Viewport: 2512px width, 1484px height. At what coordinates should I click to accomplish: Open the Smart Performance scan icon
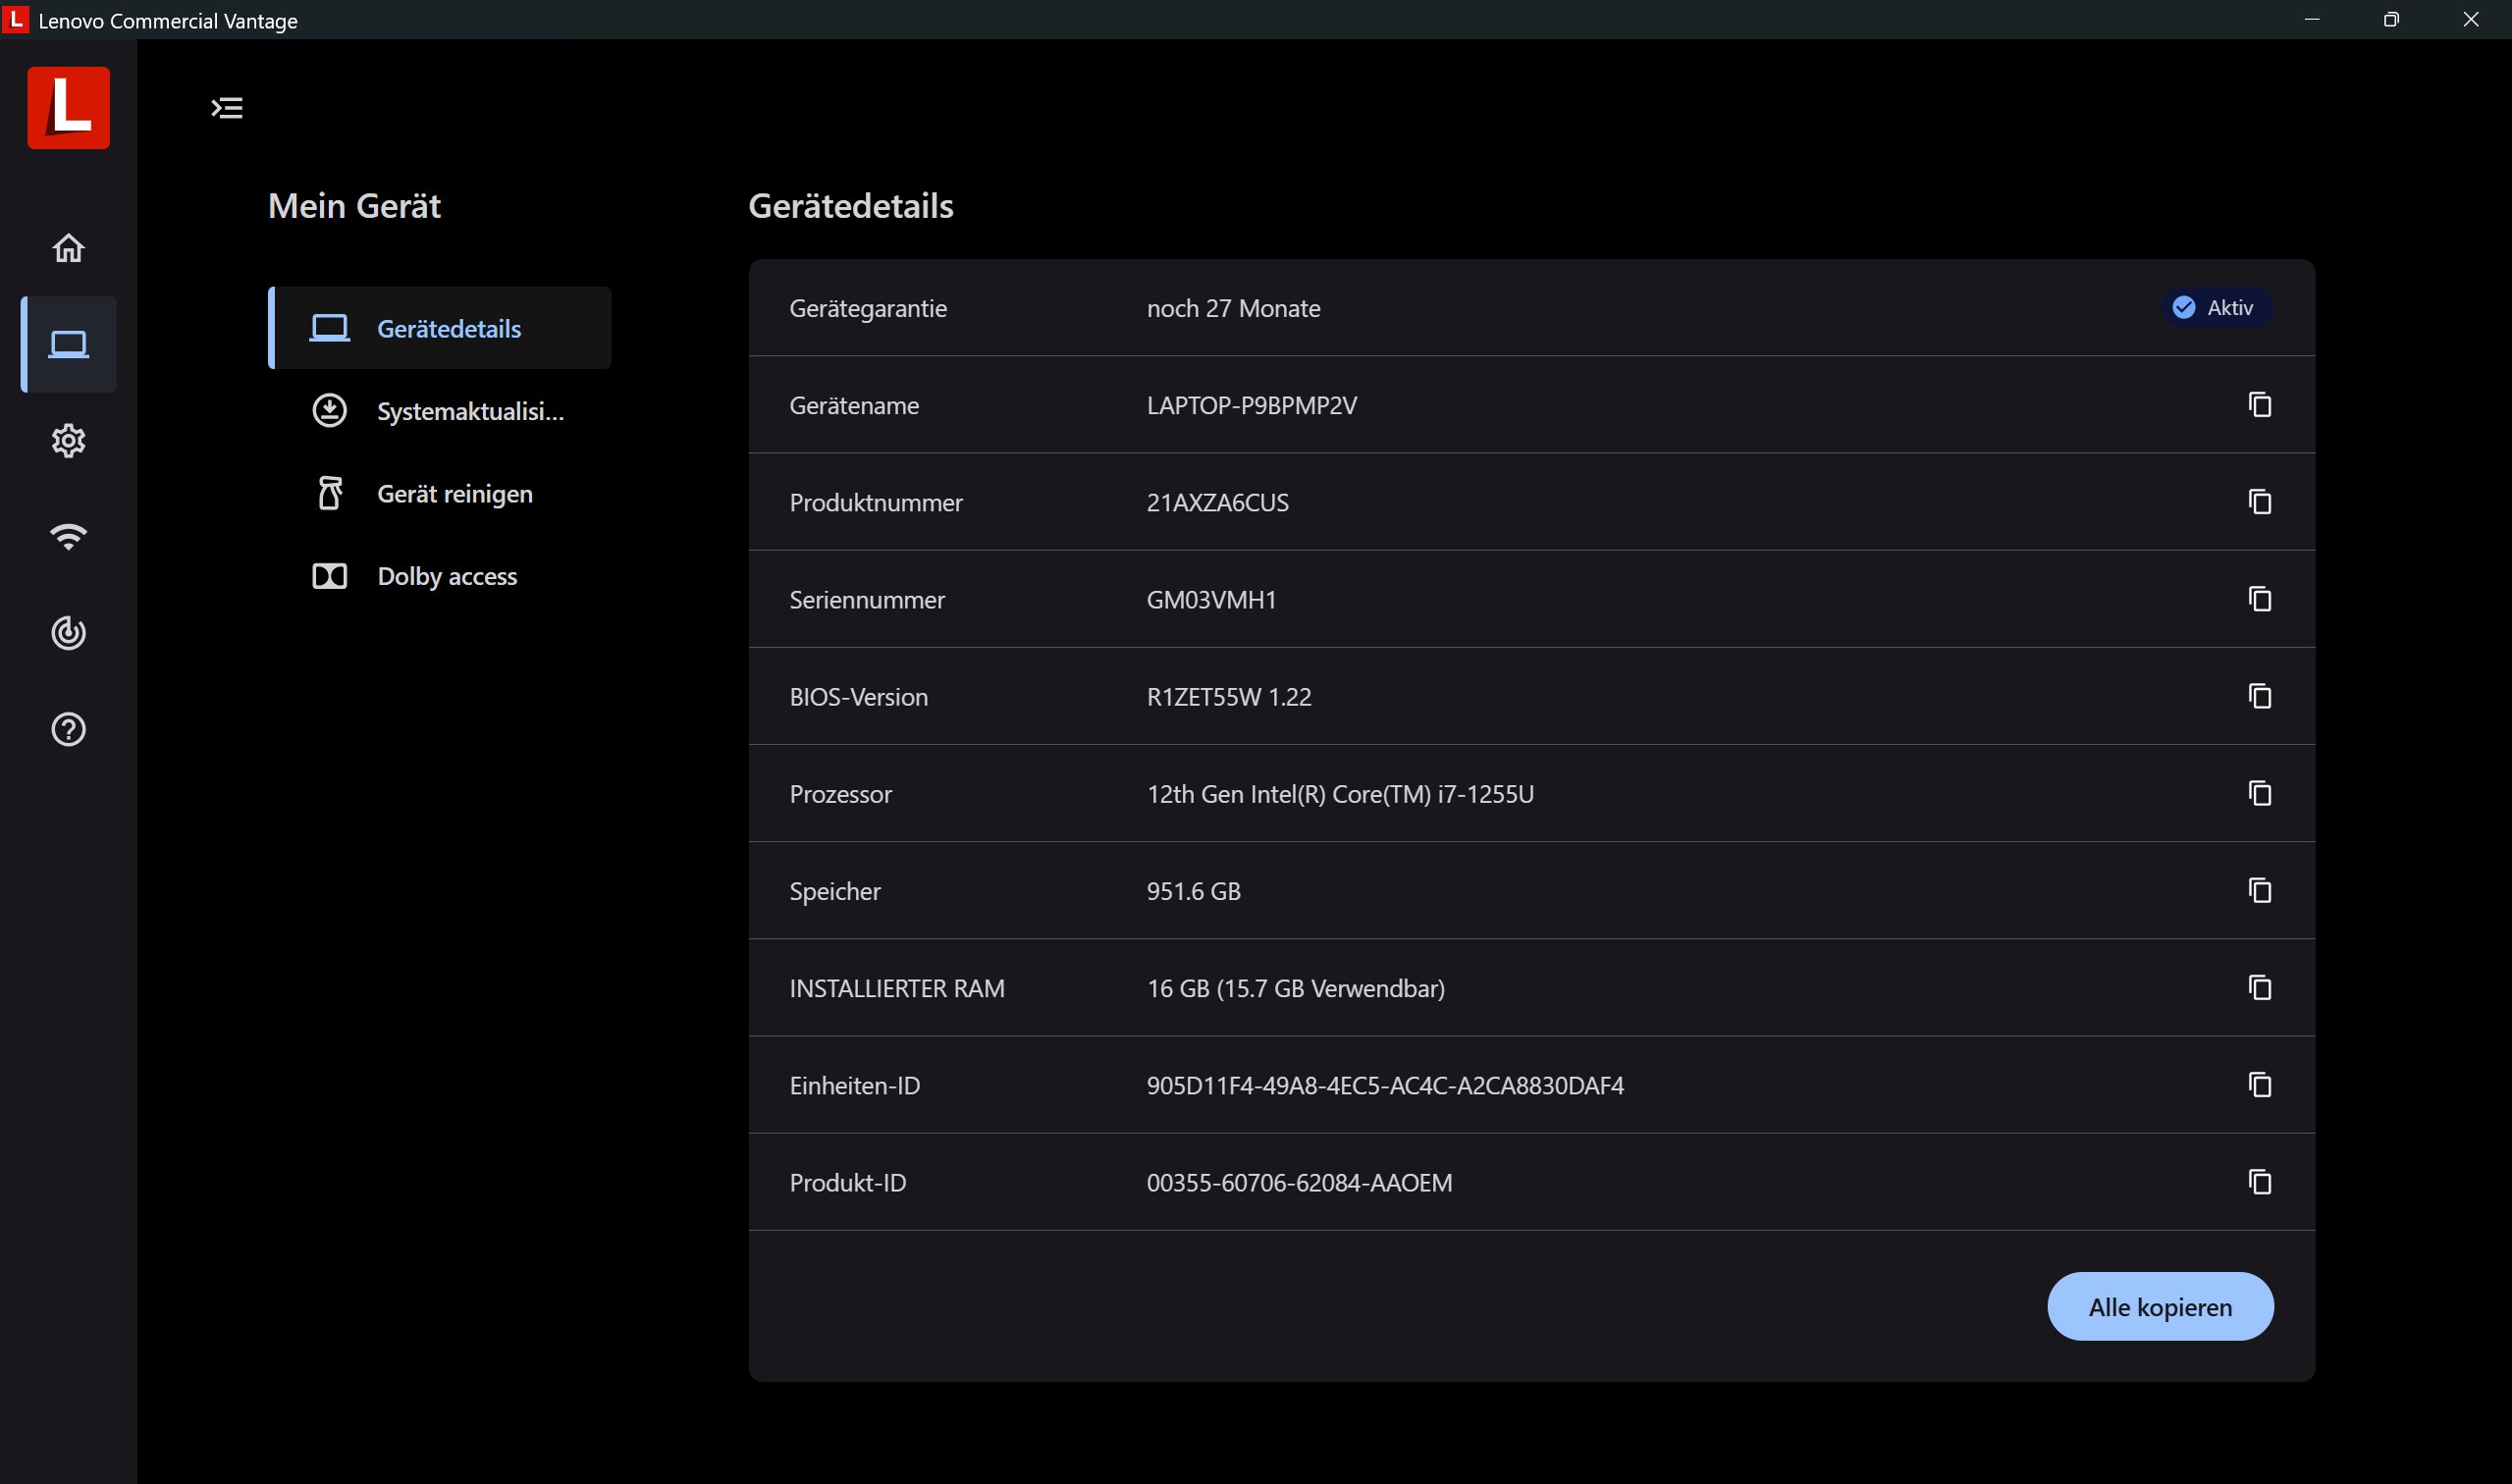point(68,633)
